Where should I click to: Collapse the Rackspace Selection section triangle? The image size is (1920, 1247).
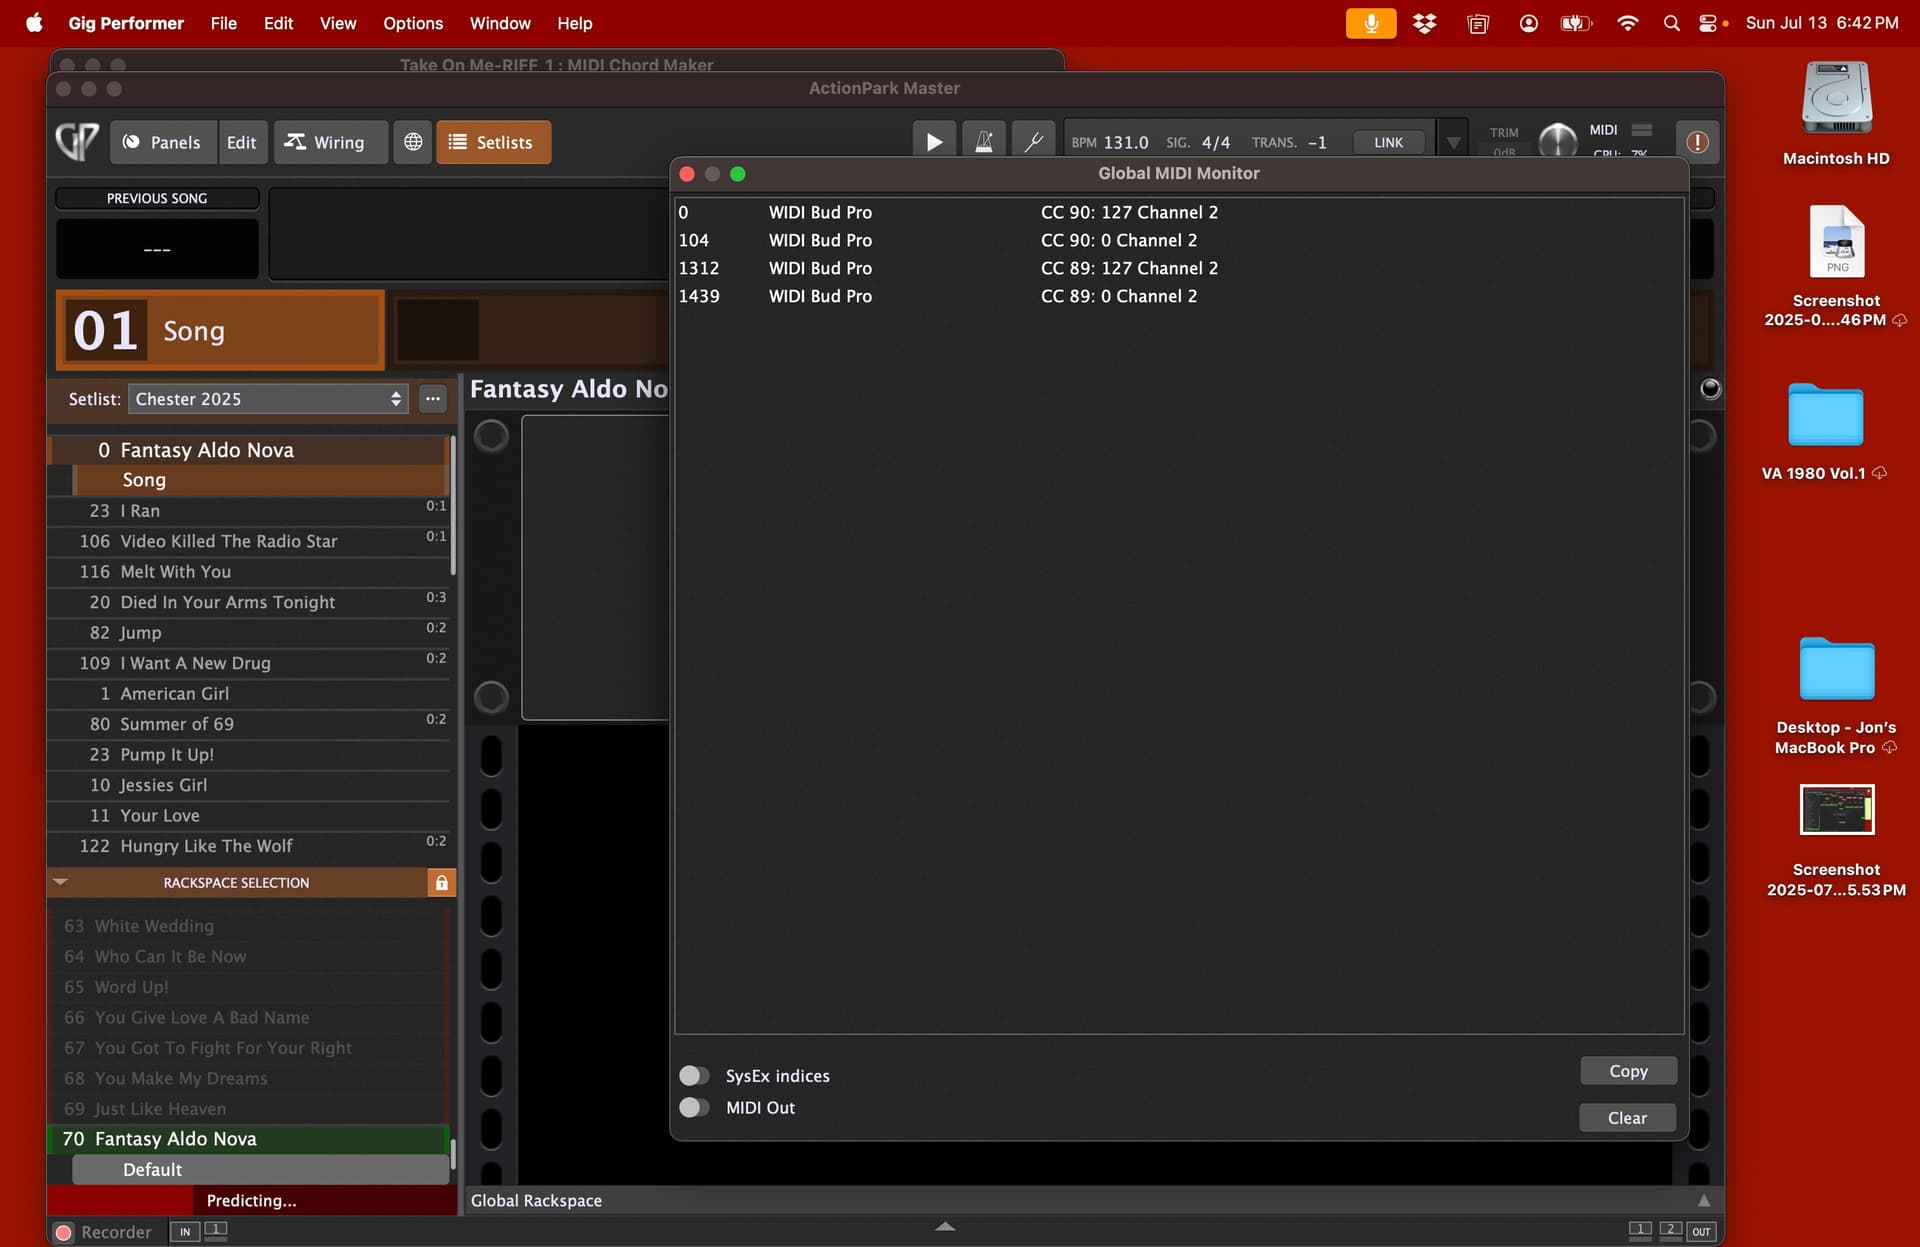click(x=60, y=882)
